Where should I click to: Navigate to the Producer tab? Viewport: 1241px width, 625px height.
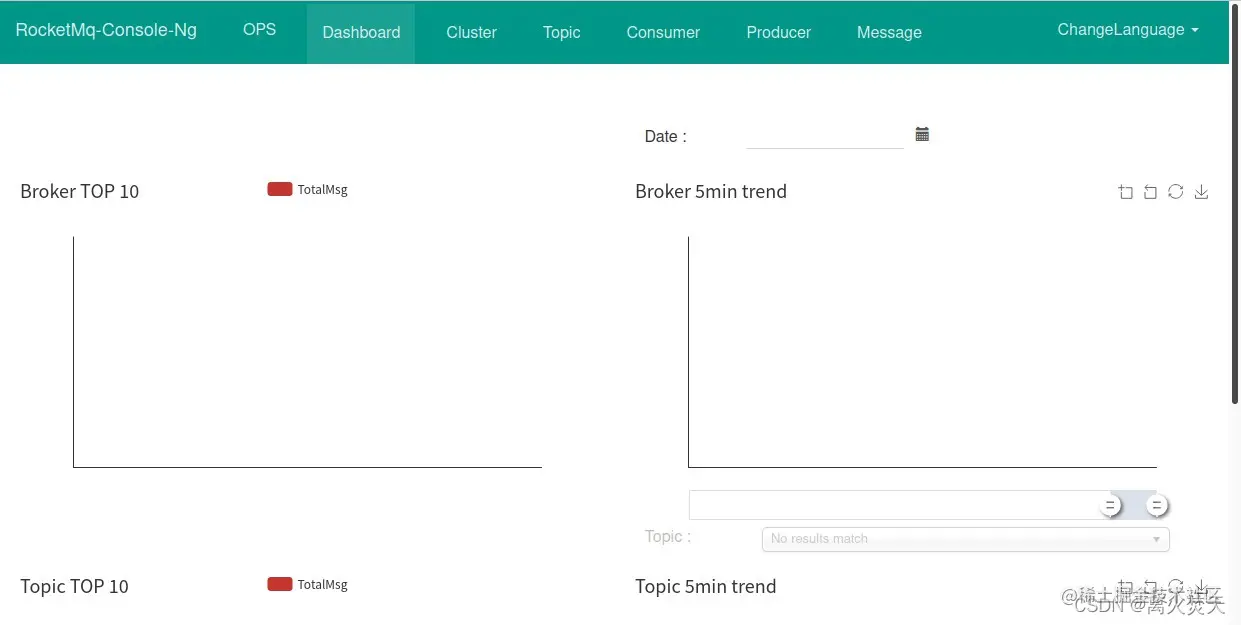[x=778, y=33]
